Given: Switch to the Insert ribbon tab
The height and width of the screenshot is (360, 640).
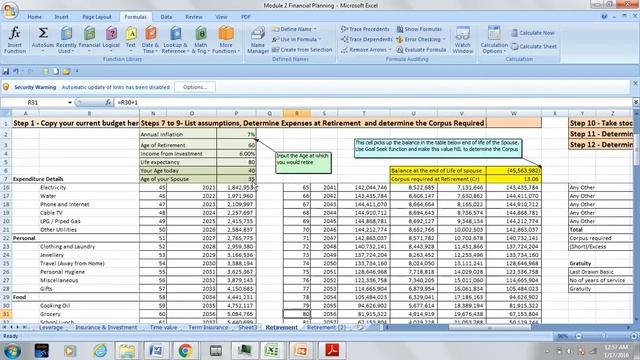Looking at the screenshot, I should point(61,17).
